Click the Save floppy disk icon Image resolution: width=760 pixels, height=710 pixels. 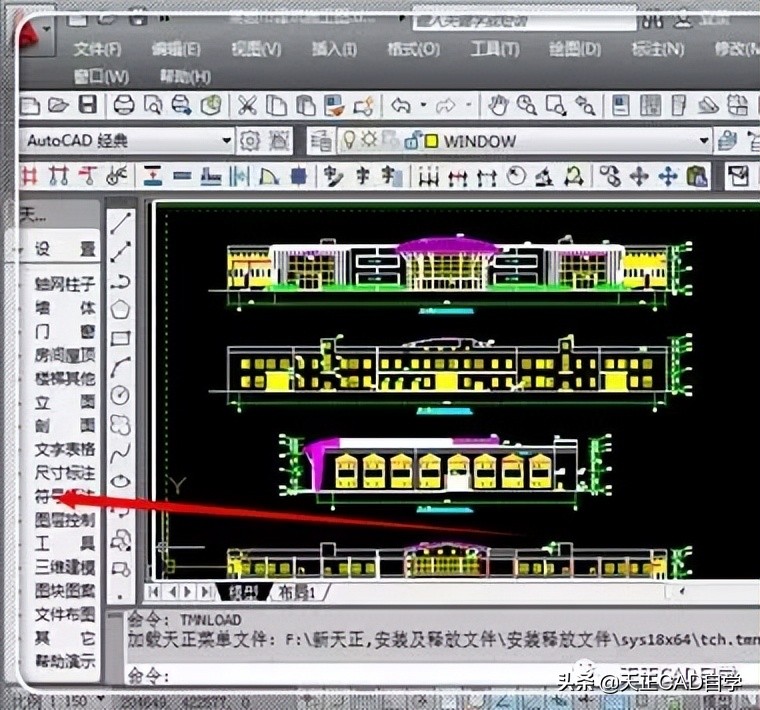click(88, 106)
